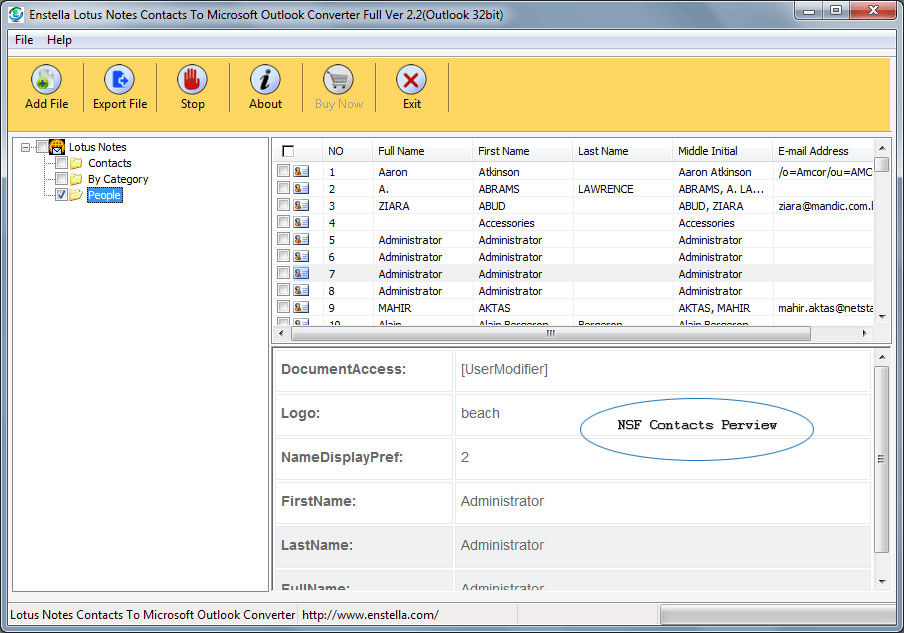The height and width of the screenshot is (633, 904).
Task: Enable the Contacts folder checkbox
Action: [62, 163]
